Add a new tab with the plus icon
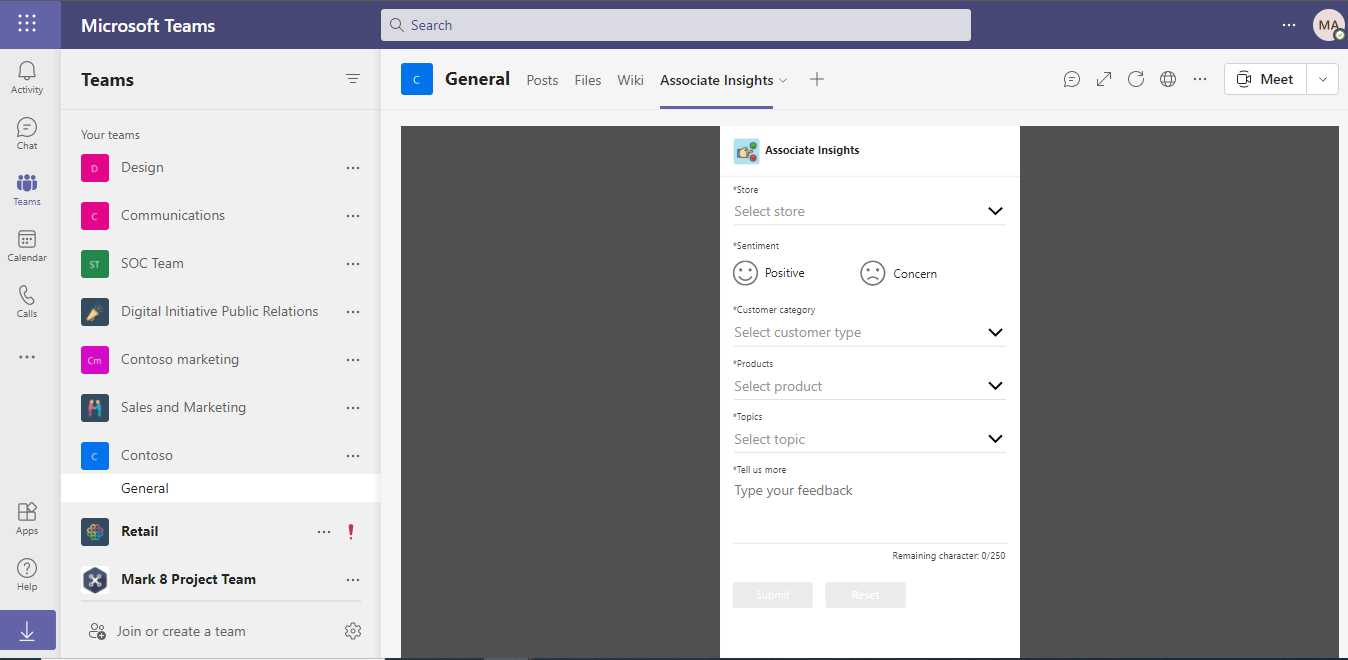Image resolution: width=1348 pixels, height=660 pixels. pos(817,79)
